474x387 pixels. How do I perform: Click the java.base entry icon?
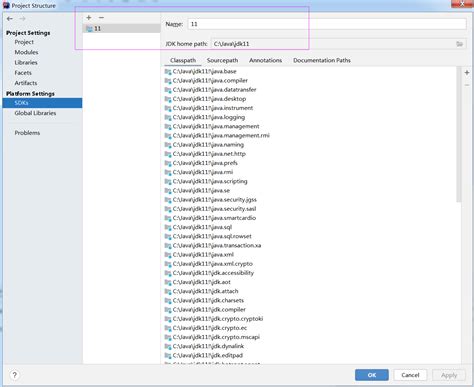point(168,72)
